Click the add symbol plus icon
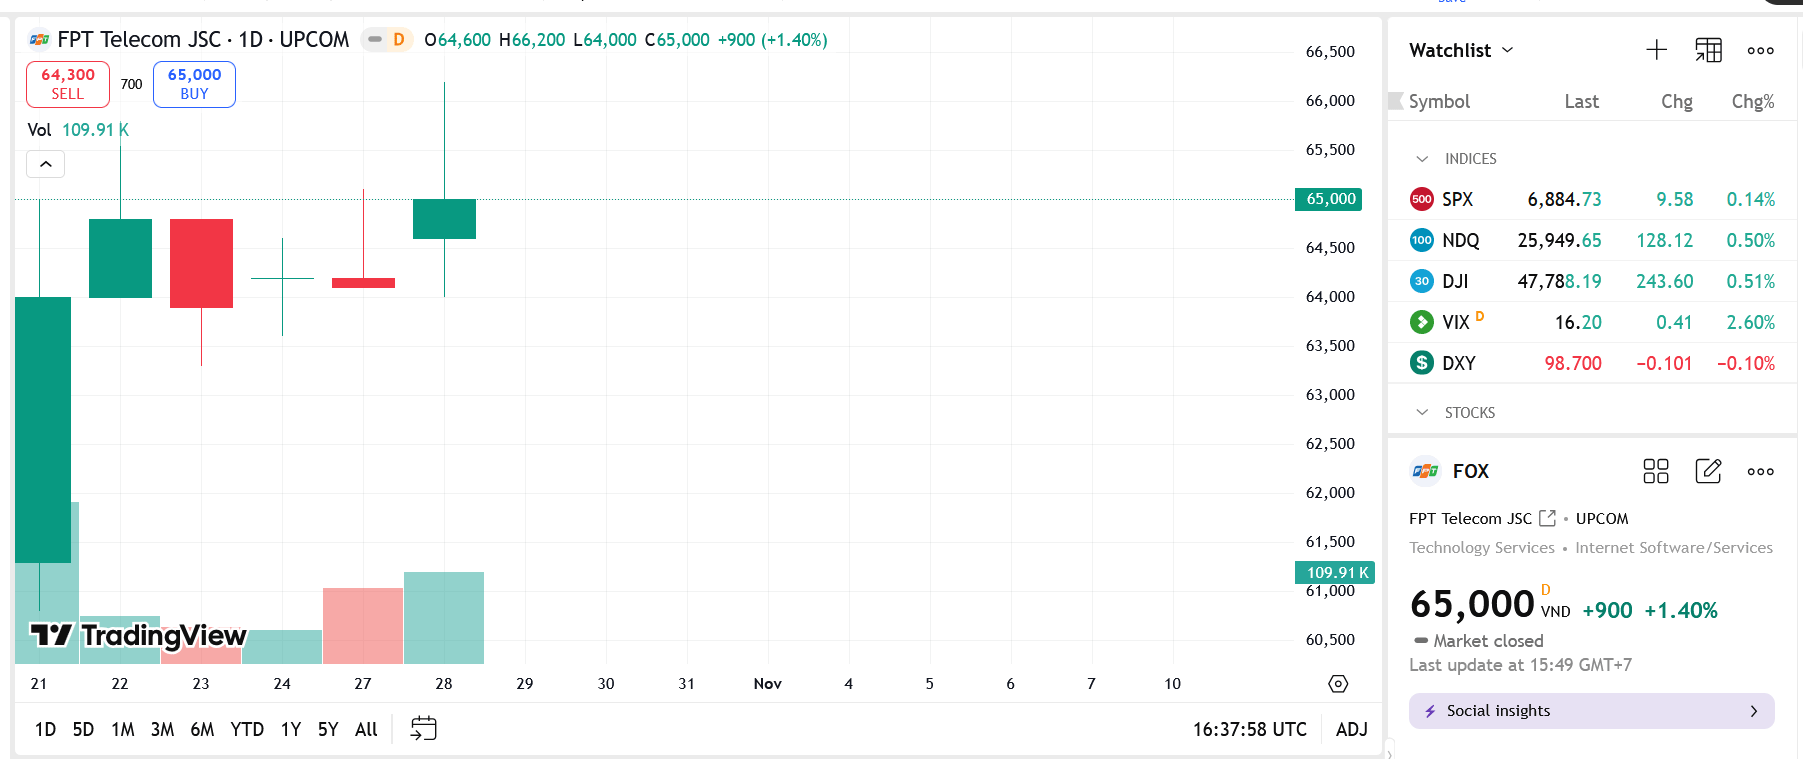The width and height of the screenshot is (1803, 759). point(1656,50)
